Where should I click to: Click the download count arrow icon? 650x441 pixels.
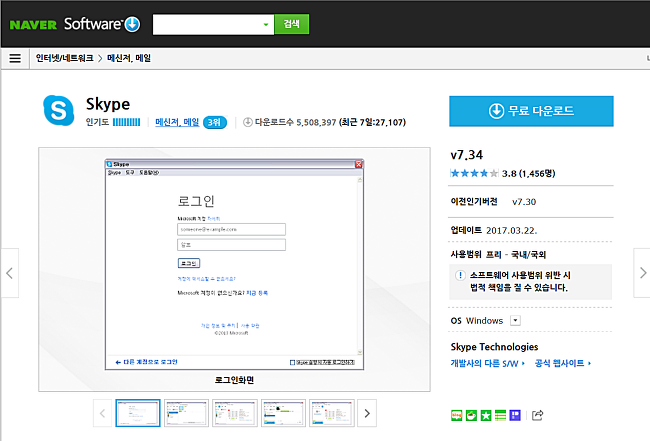click(x=247, y=122)
